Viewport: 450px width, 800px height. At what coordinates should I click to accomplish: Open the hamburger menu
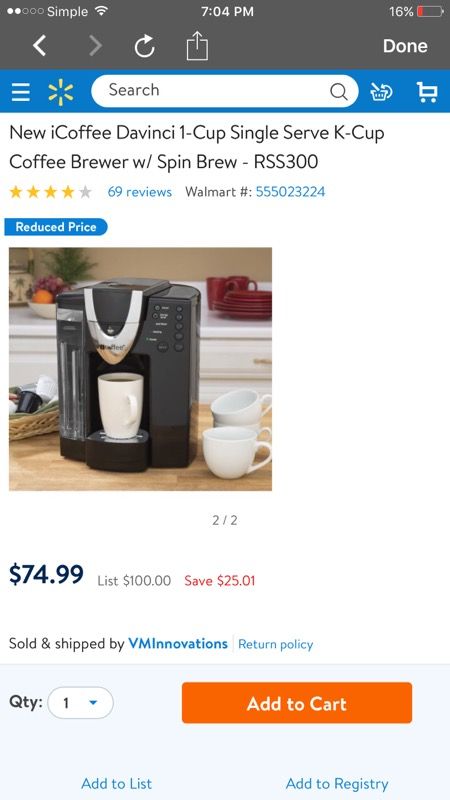point(21,92)
